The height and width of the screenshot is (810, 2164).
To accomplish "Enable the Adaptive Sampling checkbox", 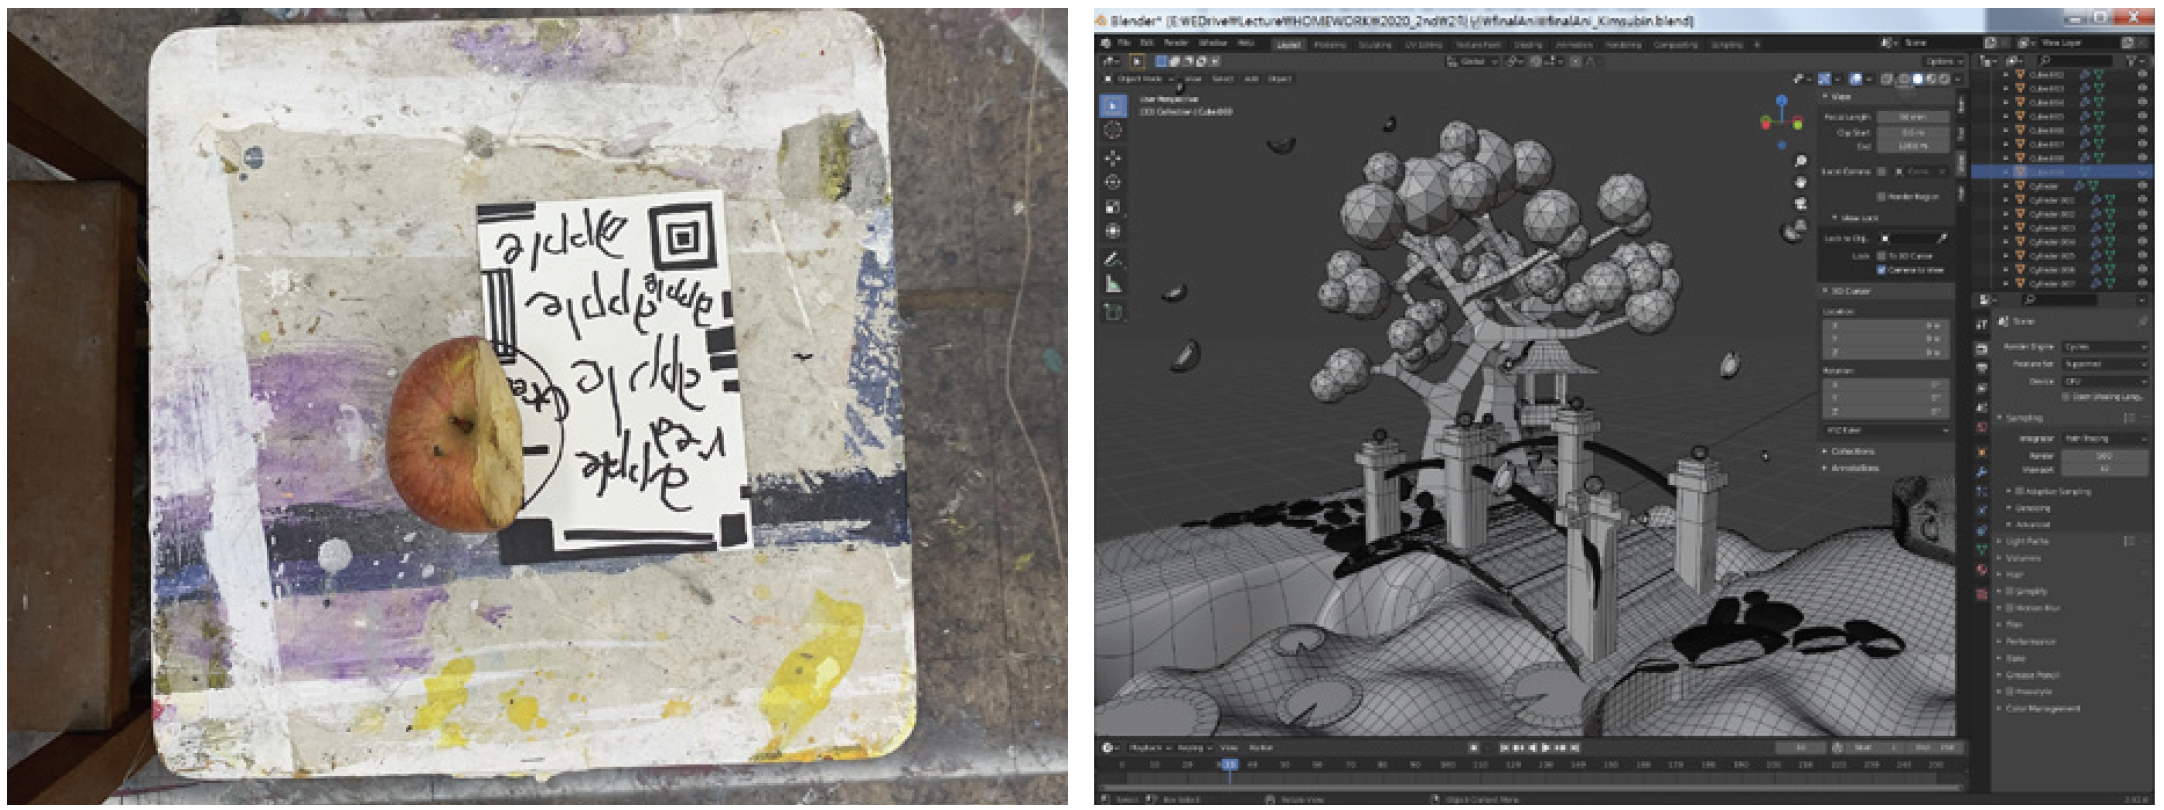I will (x=2019, y=492).
